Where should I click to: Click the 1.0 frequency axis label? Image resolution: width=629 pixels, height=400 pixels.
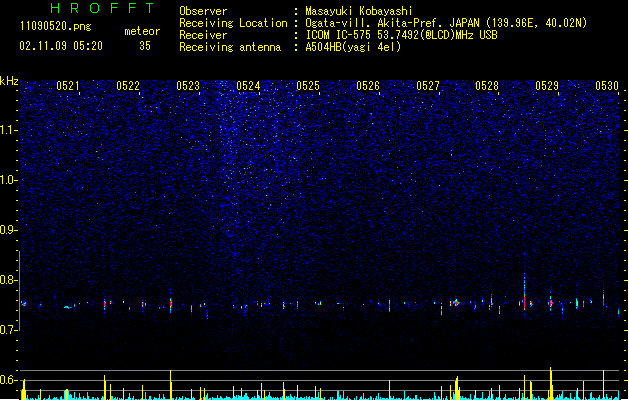pyautogui.click(x=9, y=180)
